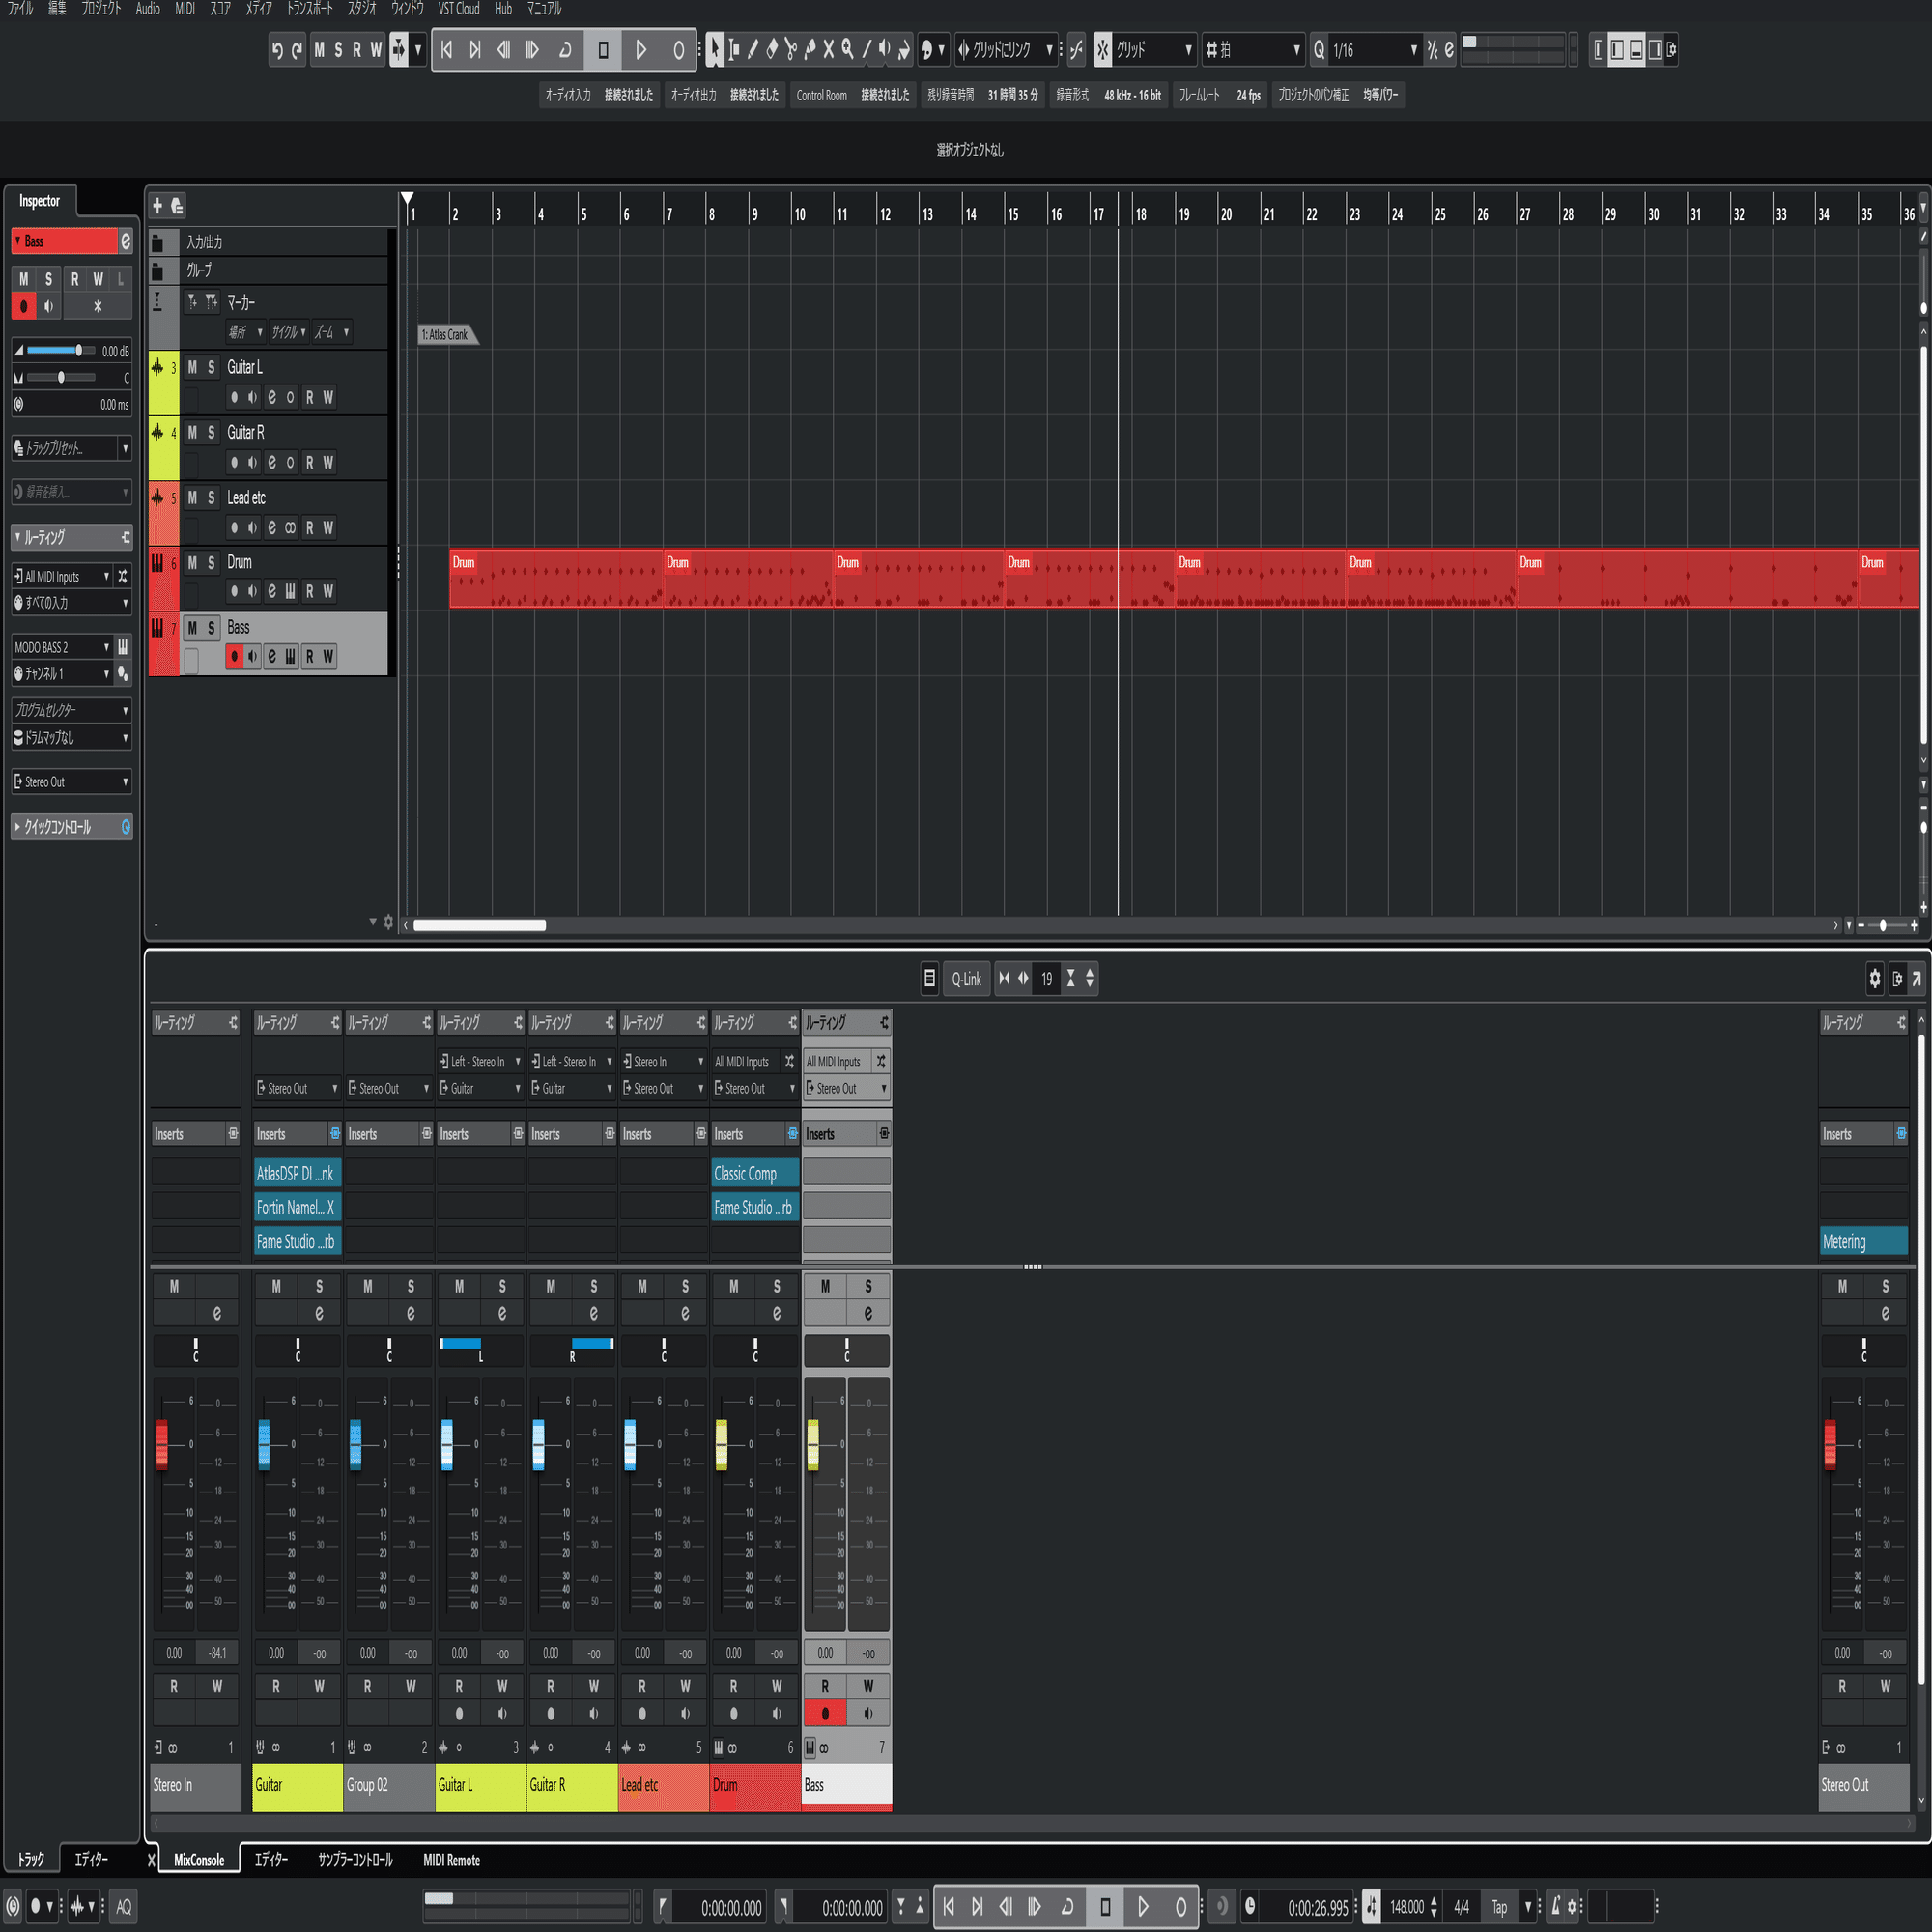Select the Split (scissors) tool
The height and width of the screenshot is (1932, 1932).
click(791, 49)
